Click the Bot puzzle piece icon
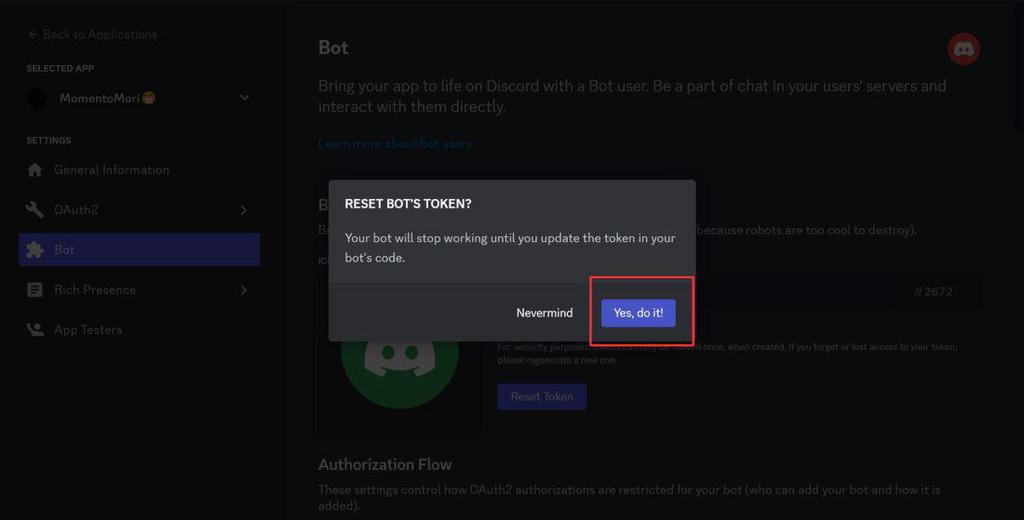1024x520 pixels. (35, 250)
